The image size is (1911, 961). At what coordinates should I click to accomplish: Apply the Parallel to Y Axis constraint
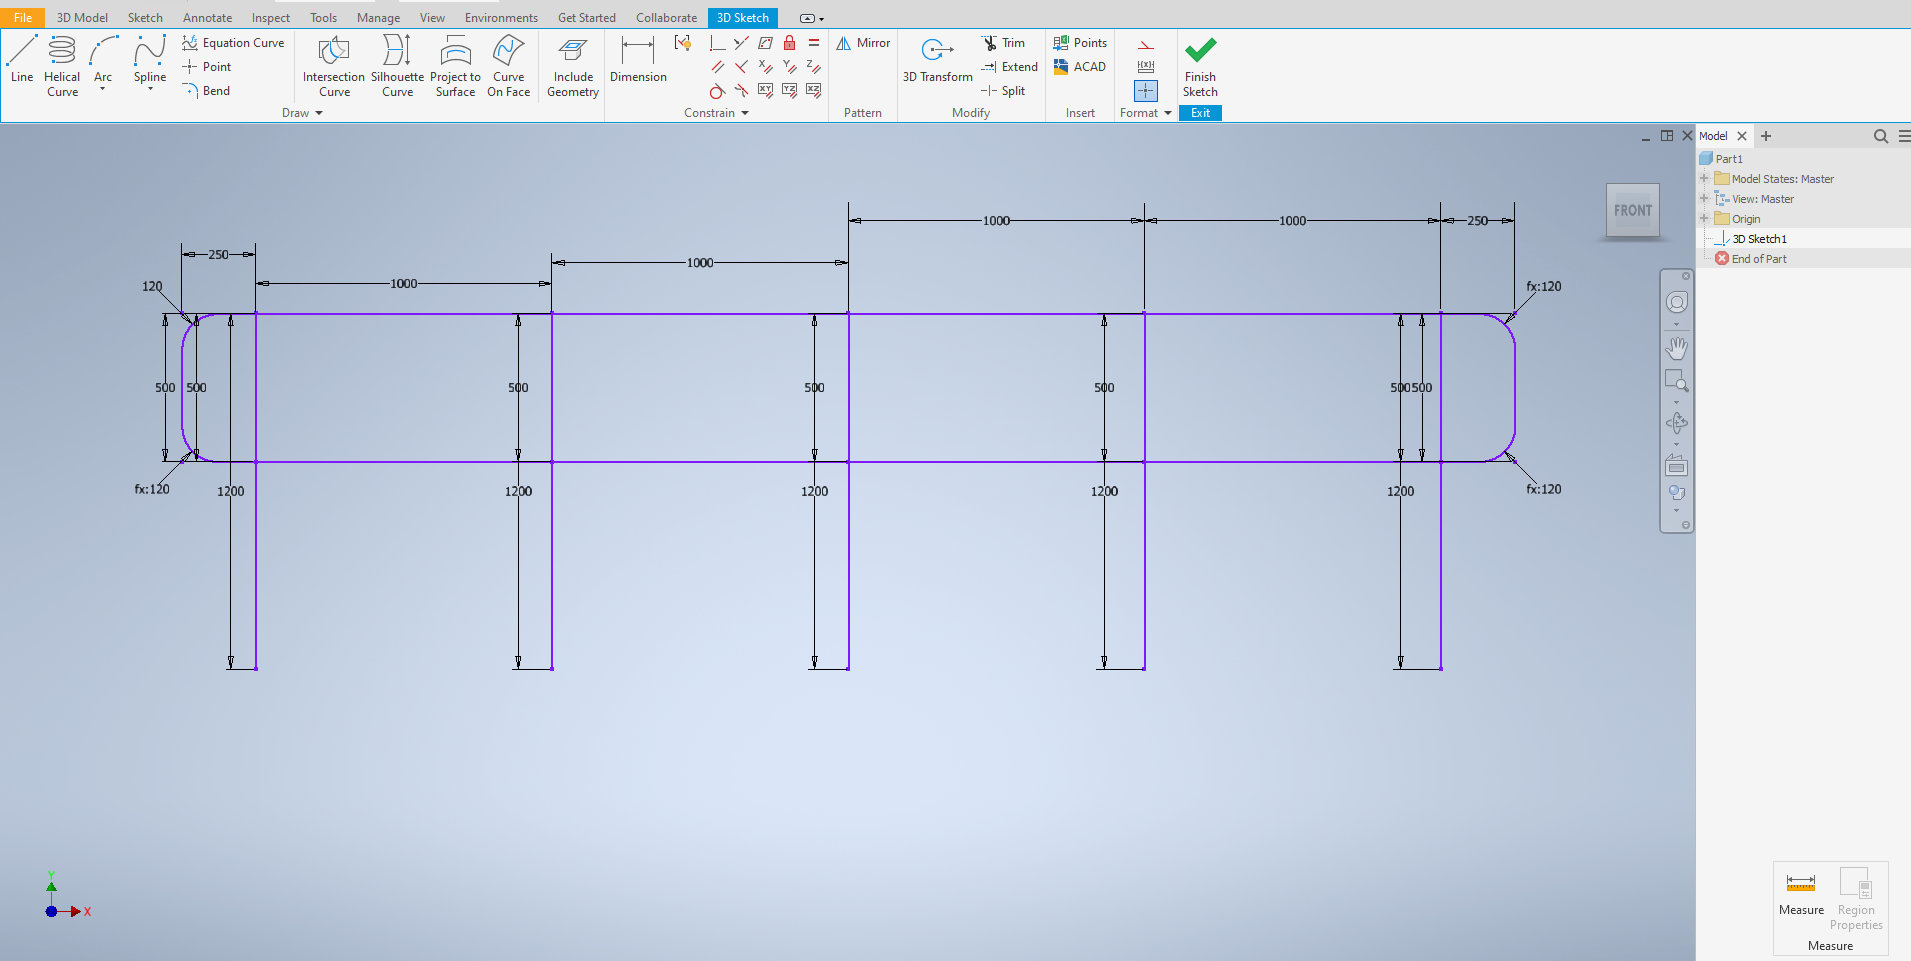point(790,67)
